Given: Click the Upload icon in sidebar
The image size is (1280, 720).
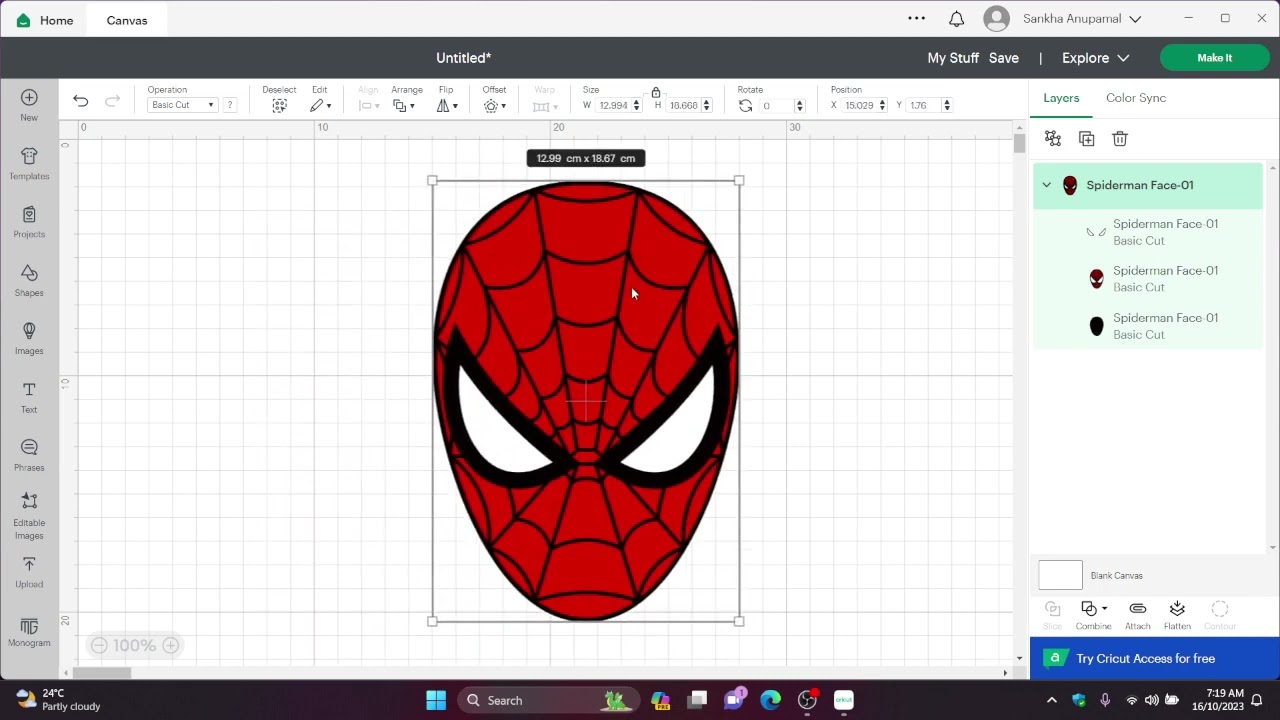Looking at the screenshot, I should coord(29,572).
